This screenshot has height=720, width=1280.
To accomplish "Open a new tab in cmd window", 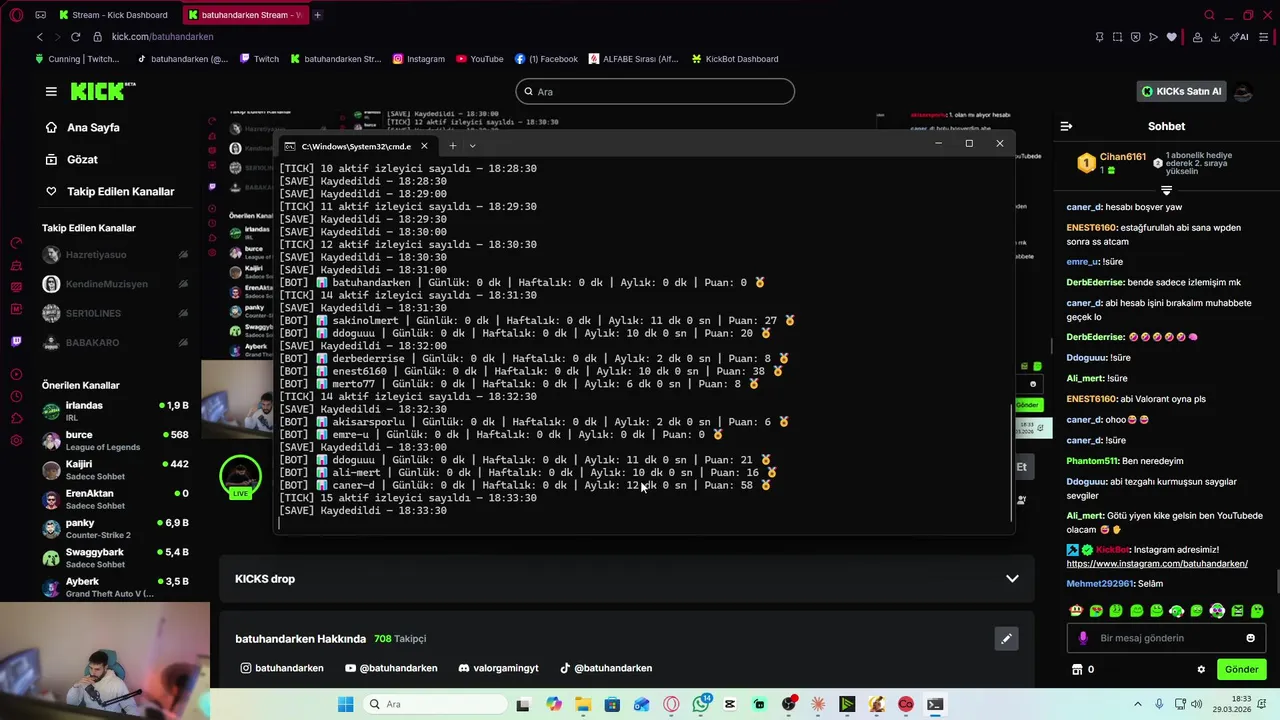I will 452,146.
